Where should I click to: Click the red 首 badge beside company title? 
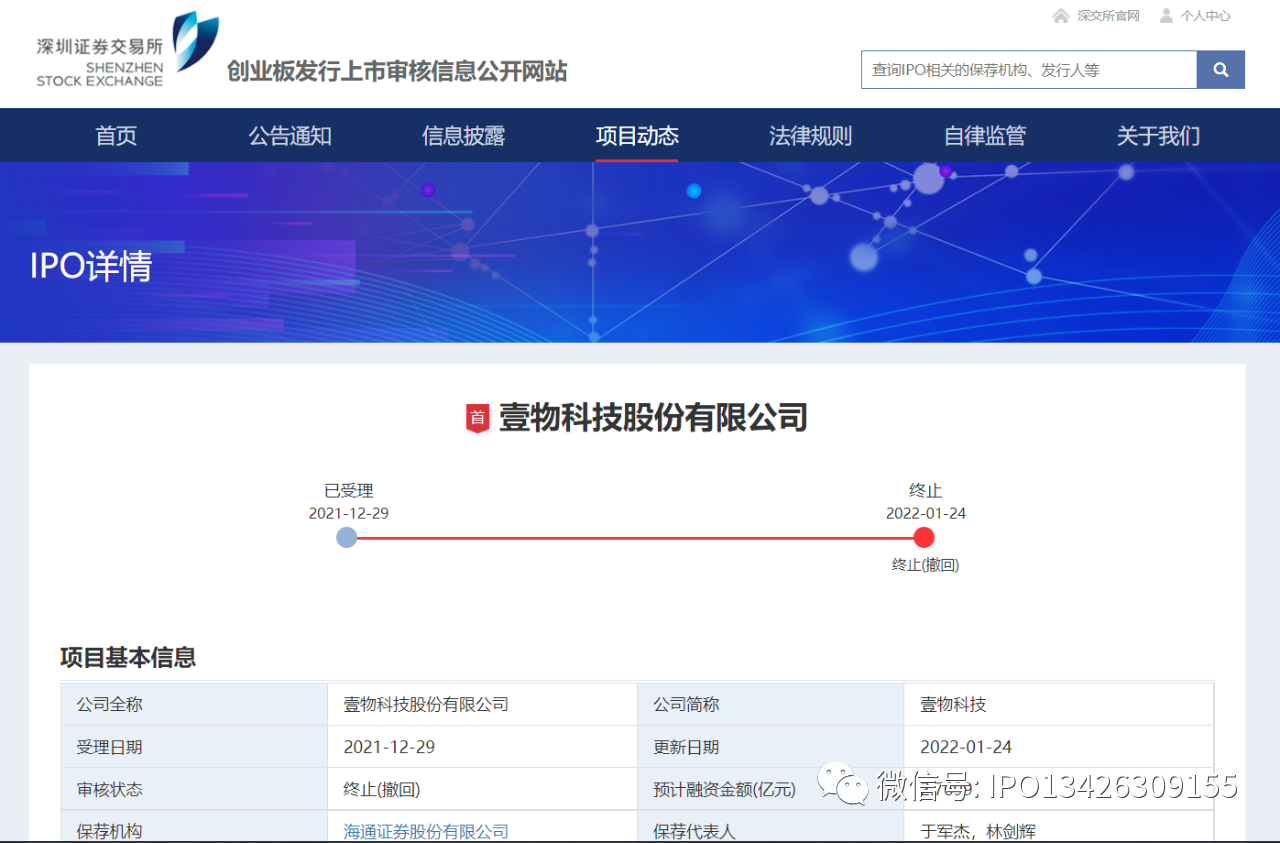point(478,418)
